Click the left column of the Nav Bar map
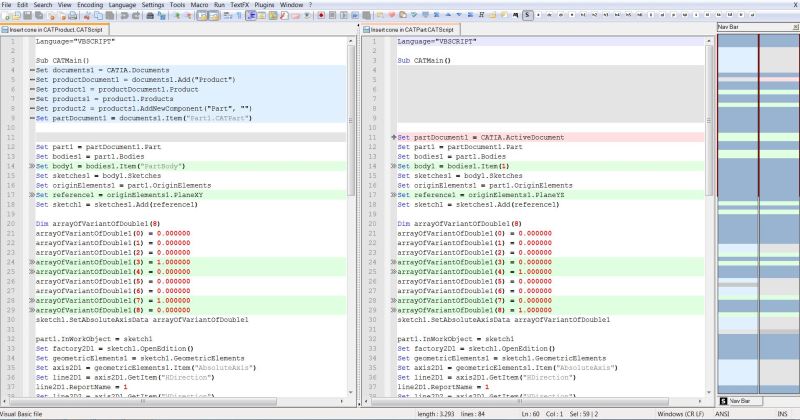 click(738, 213)
